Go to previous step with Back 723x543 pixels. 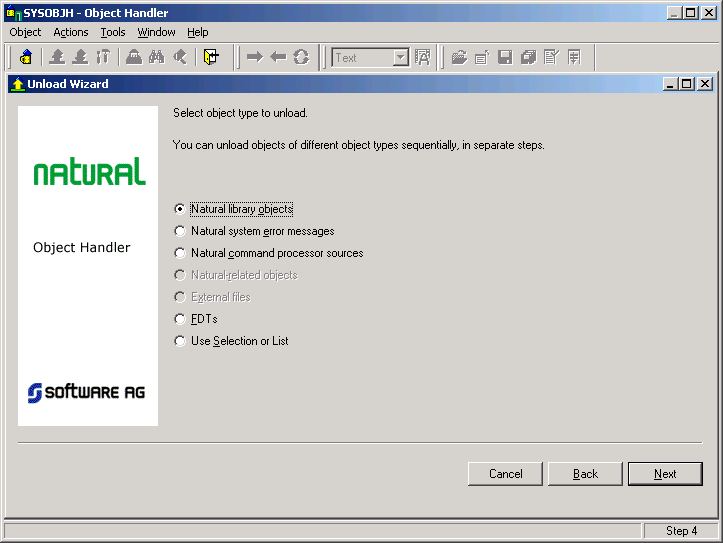pyautogui.click(x=585, y=474)
